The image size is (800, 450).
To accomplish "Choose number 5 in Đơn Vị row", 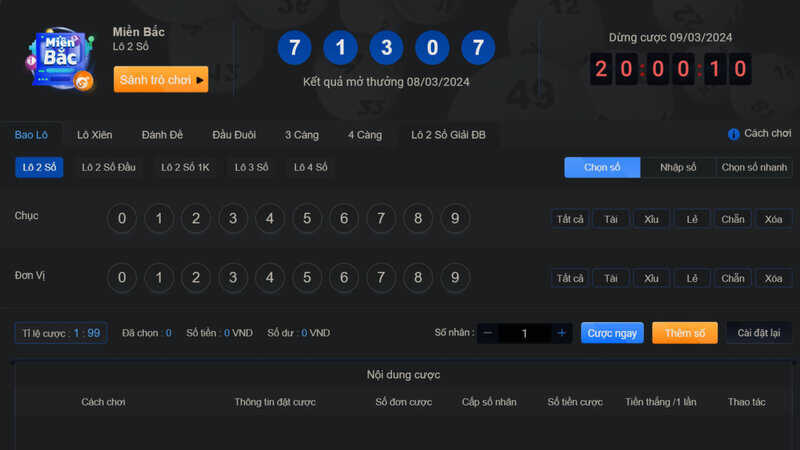I will 307,278.
